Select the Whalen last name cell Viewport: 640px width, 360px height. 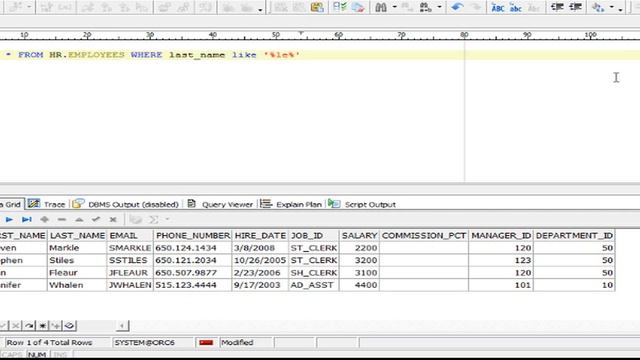[x=77, y=285]
